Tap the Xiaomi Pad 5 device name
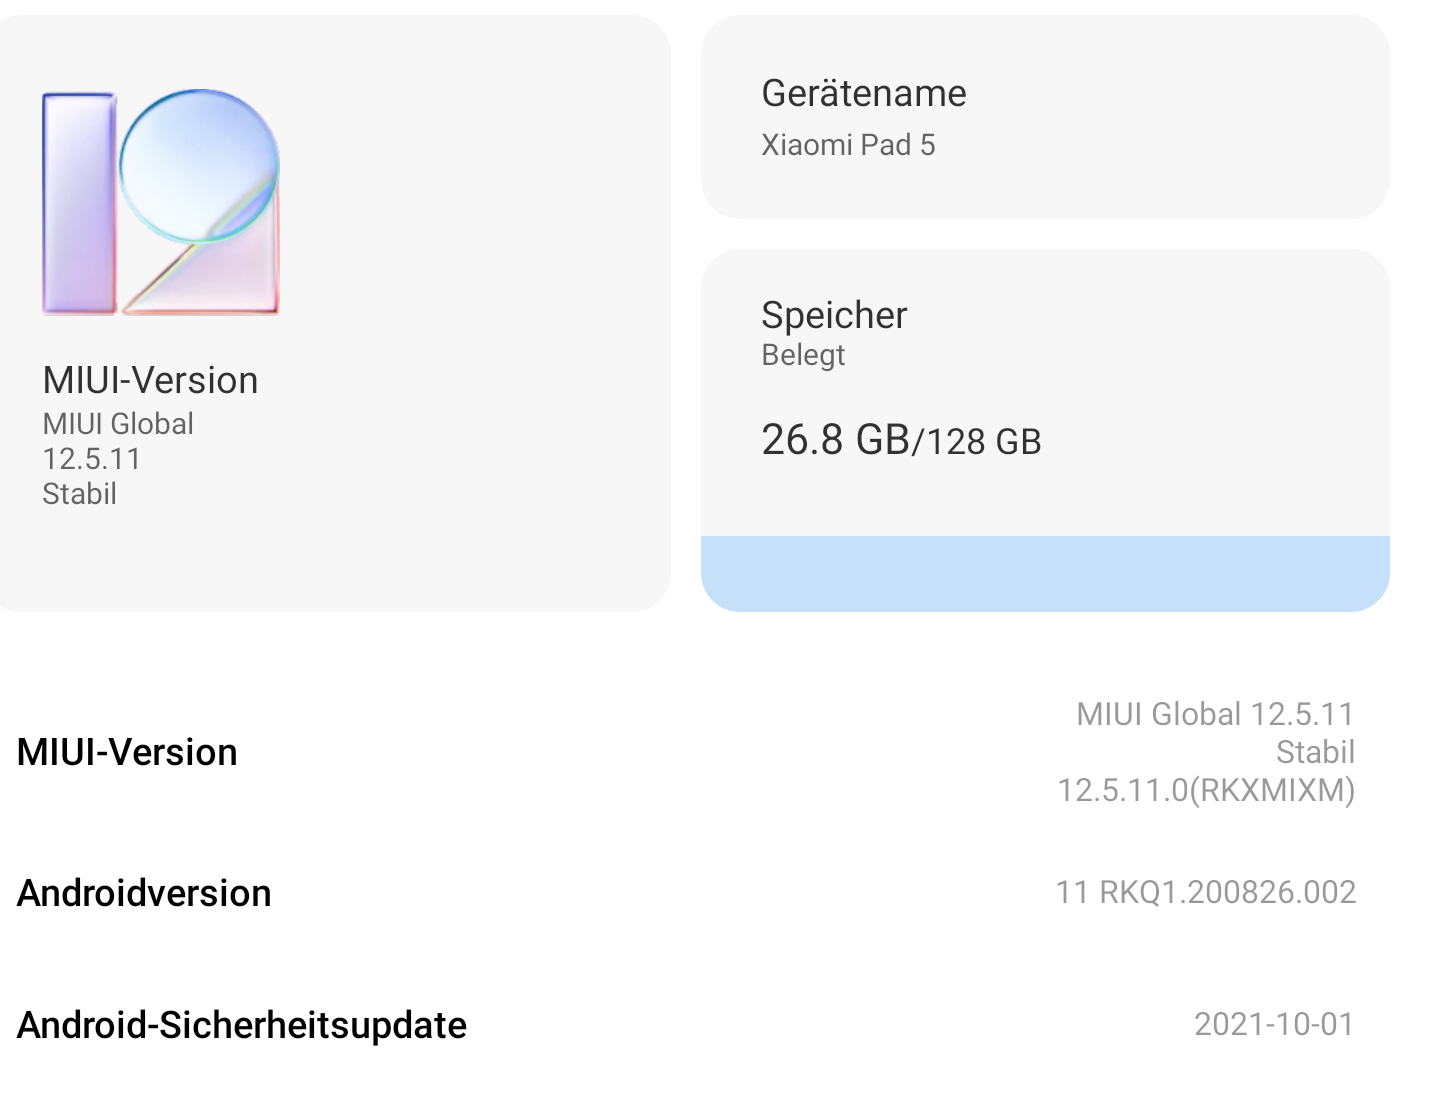1433x1095 pixels. tap(848, 145)
